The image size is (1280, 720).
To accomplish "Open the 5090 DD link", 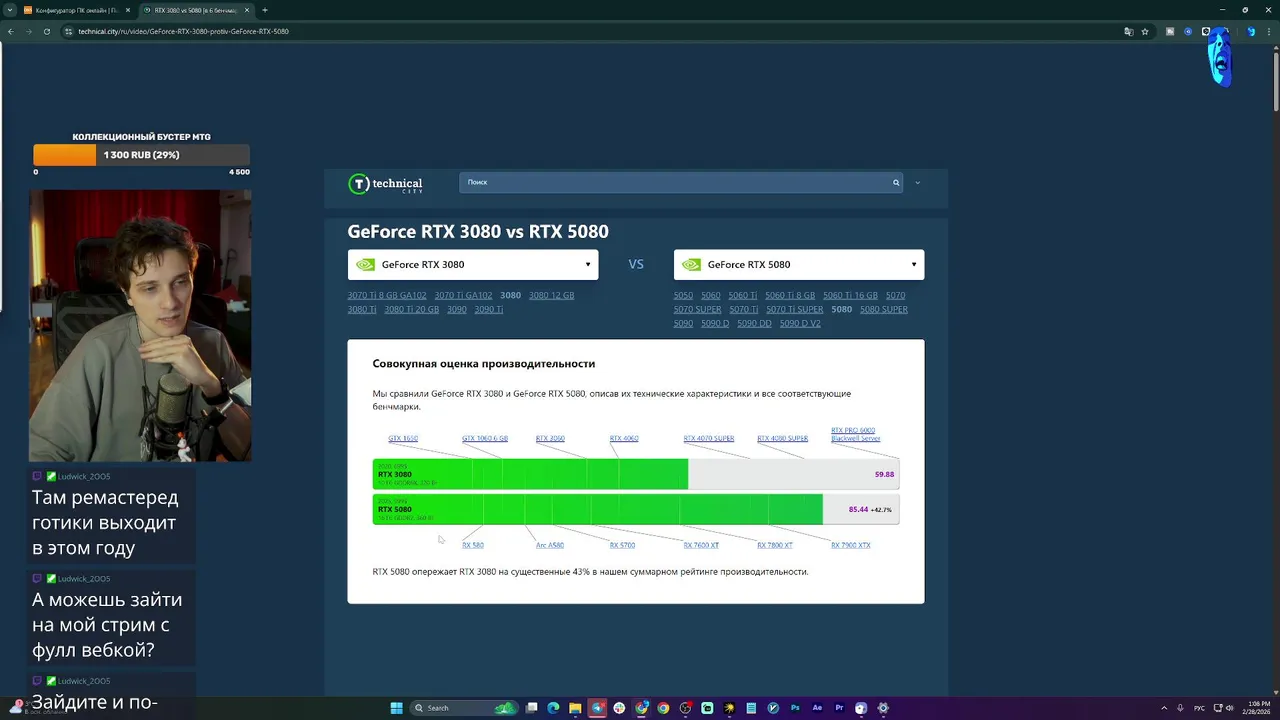I will [754, 323].
